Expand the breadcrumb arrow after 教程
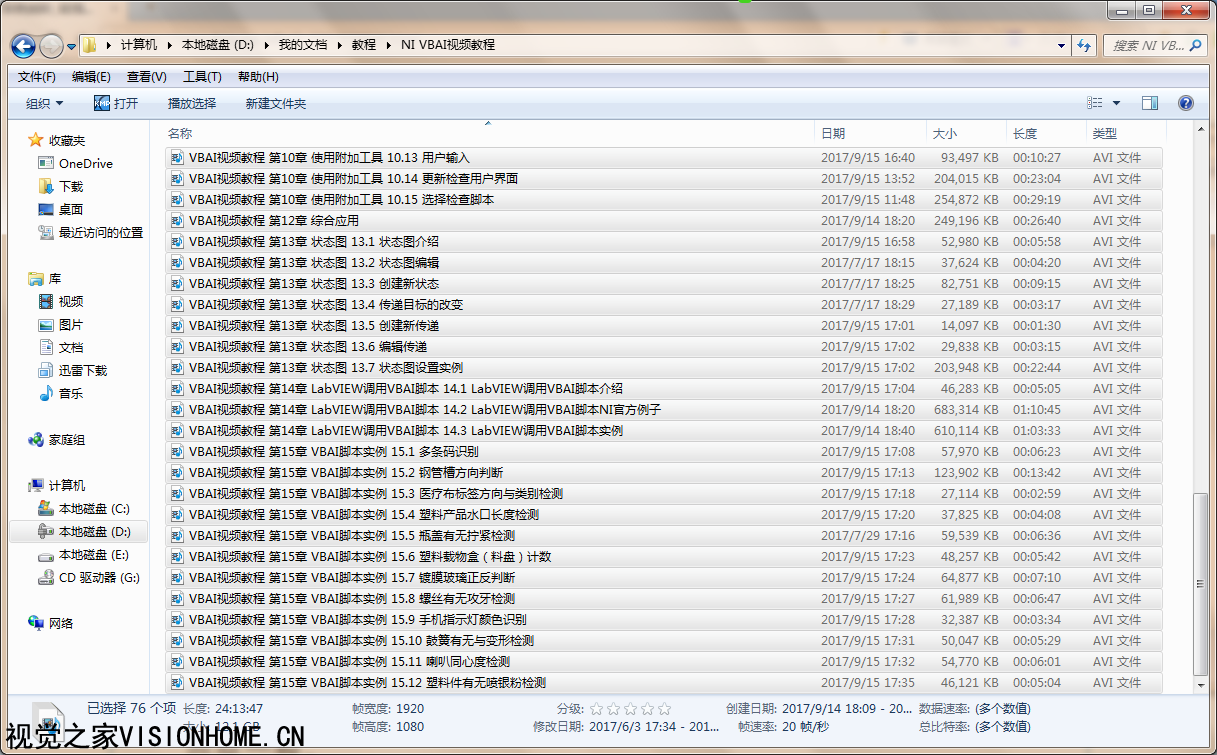 point(389,45)
